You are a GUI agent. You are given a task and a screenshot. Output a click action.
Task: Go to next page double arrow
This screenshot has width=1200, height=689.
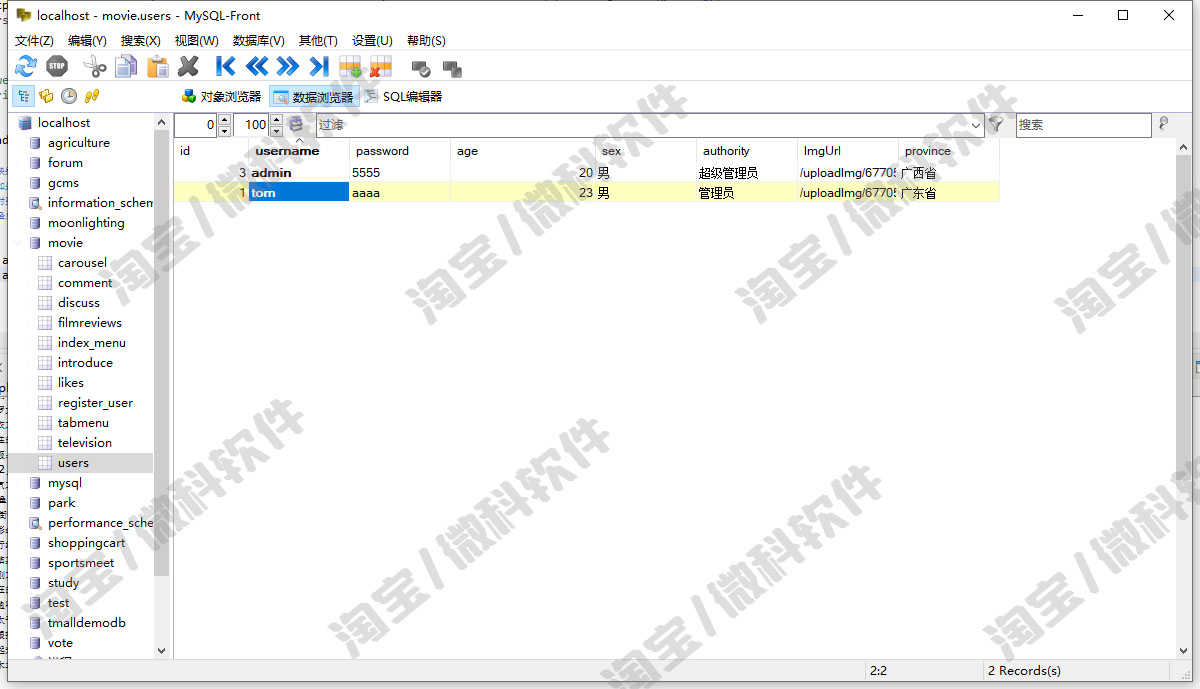click(288, 67)
